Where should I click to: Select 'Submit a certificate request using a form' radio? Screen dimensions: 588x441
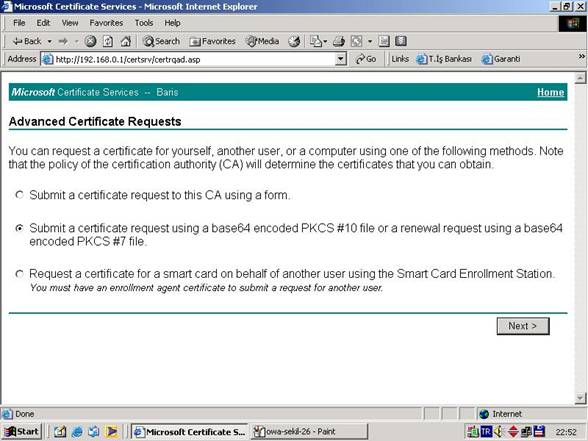tap(20, 195)
